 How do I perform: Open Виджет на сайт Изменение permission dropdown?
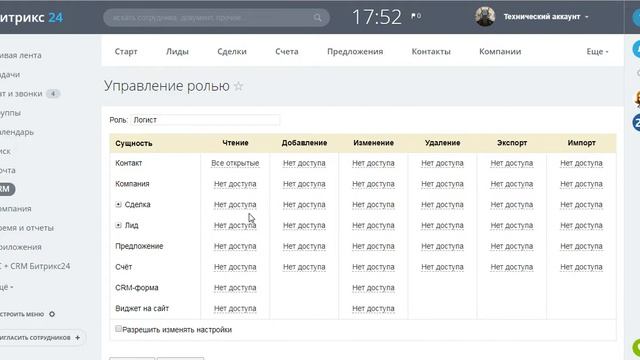[x=373, y=309]
